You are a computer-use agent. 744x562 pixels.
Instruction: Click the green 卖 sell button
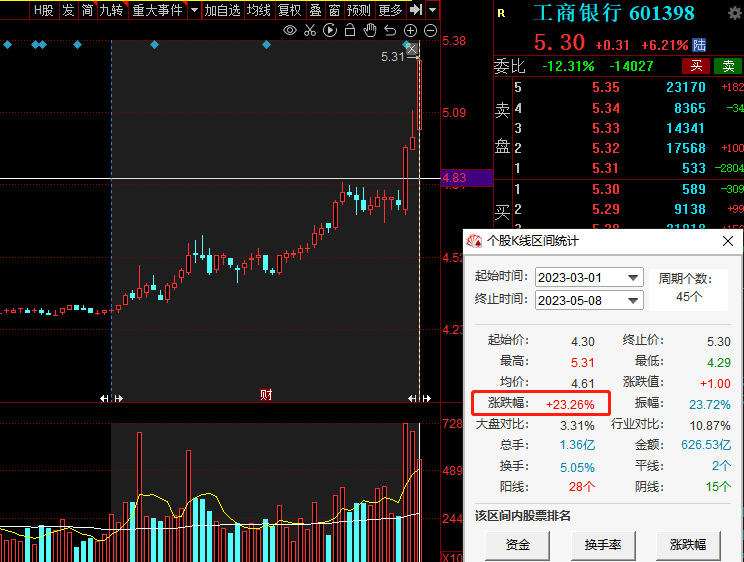727,66
